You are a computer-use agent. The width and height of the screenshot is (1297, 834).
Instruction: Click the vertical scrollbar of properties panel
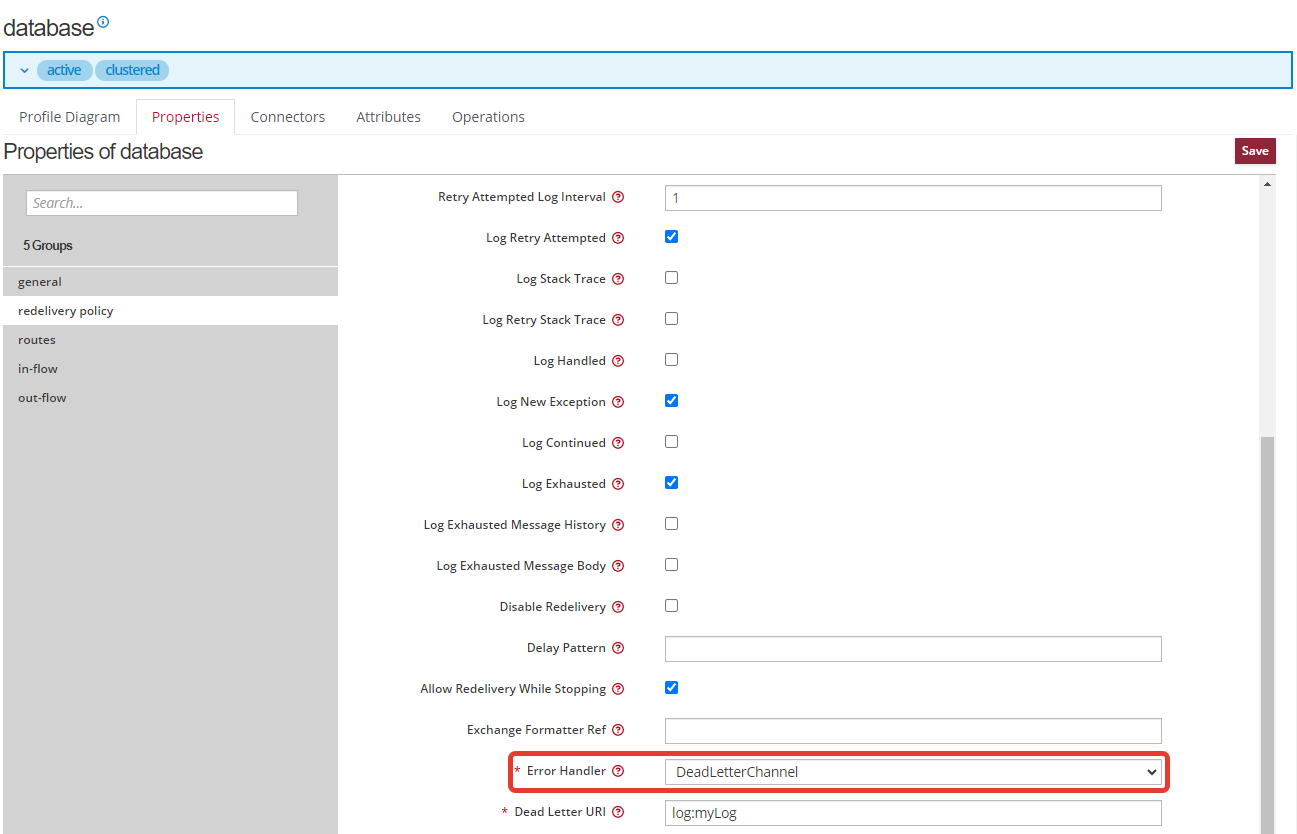[x=1267, y=630]
